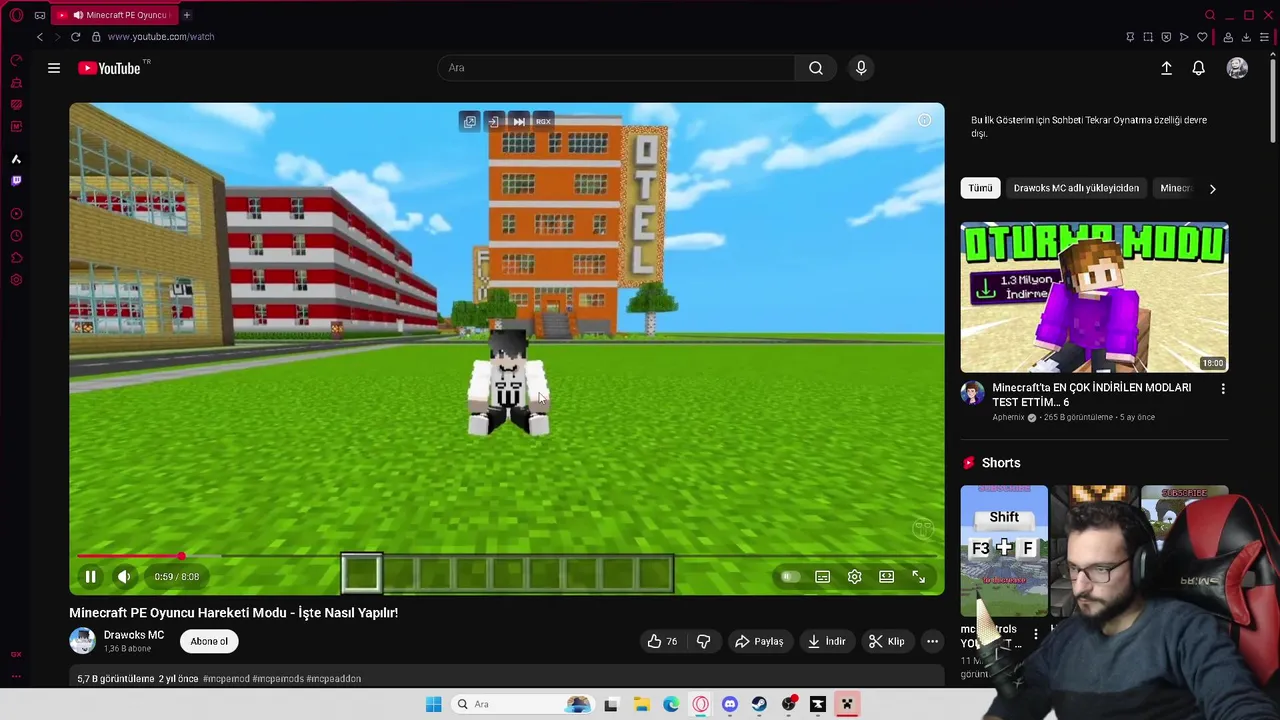This screenshot has height=720, width=1280.
Task: Like the video (76 likes)
Action: (662, 641)
